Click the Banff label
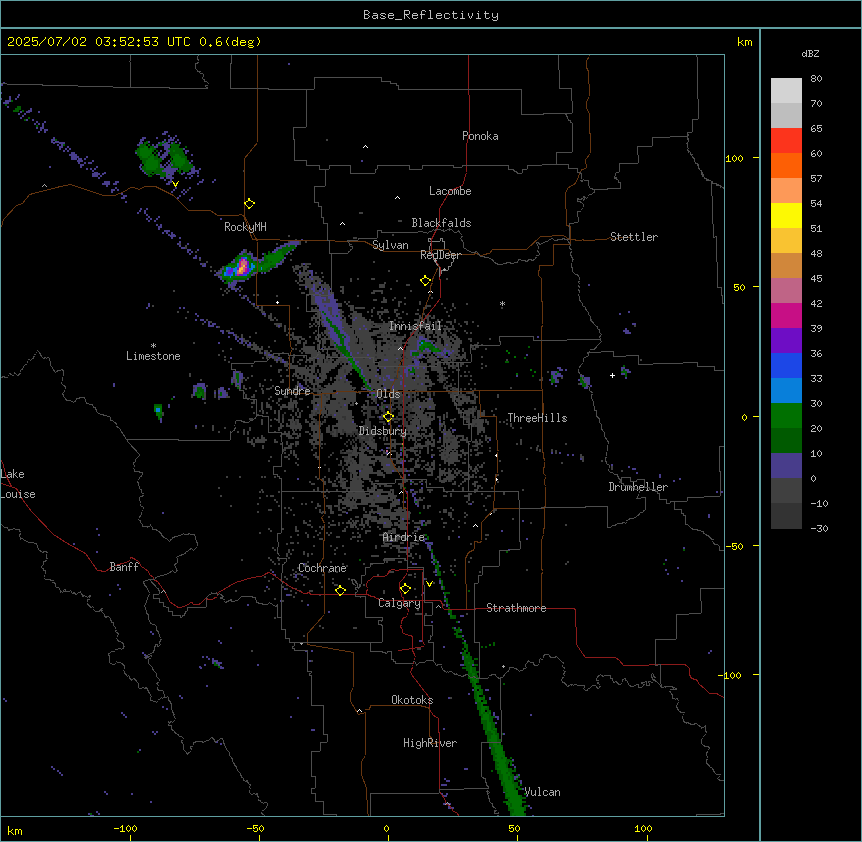The image size is (862, 842). tap(124, 567)
